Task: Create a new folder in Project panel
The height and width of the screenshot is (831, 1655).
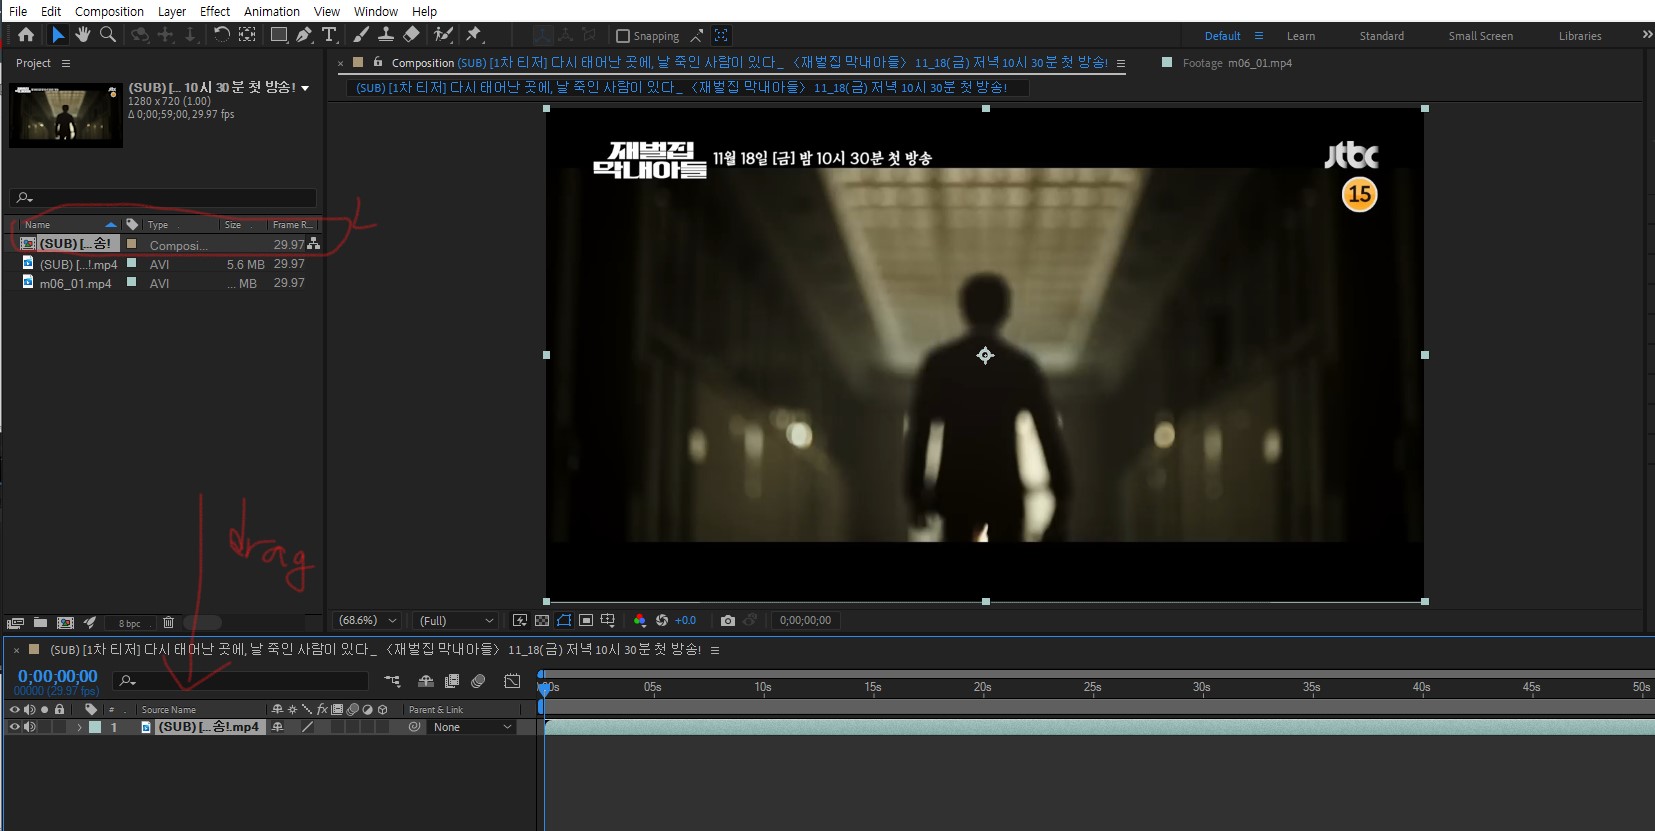Action: (x=40, y=623)
